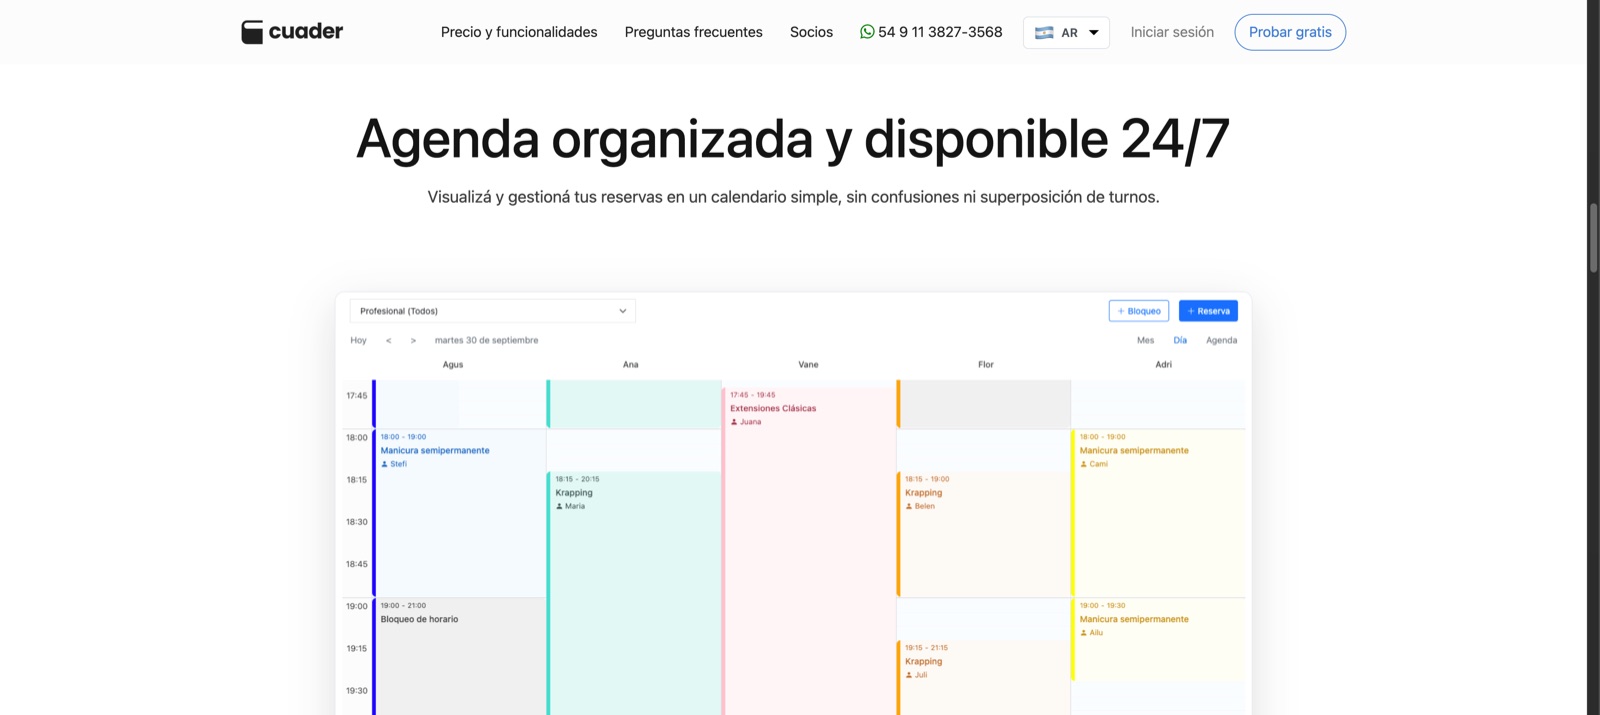
Task: Click the Argentina flag icon
Action: [1044, 33]
